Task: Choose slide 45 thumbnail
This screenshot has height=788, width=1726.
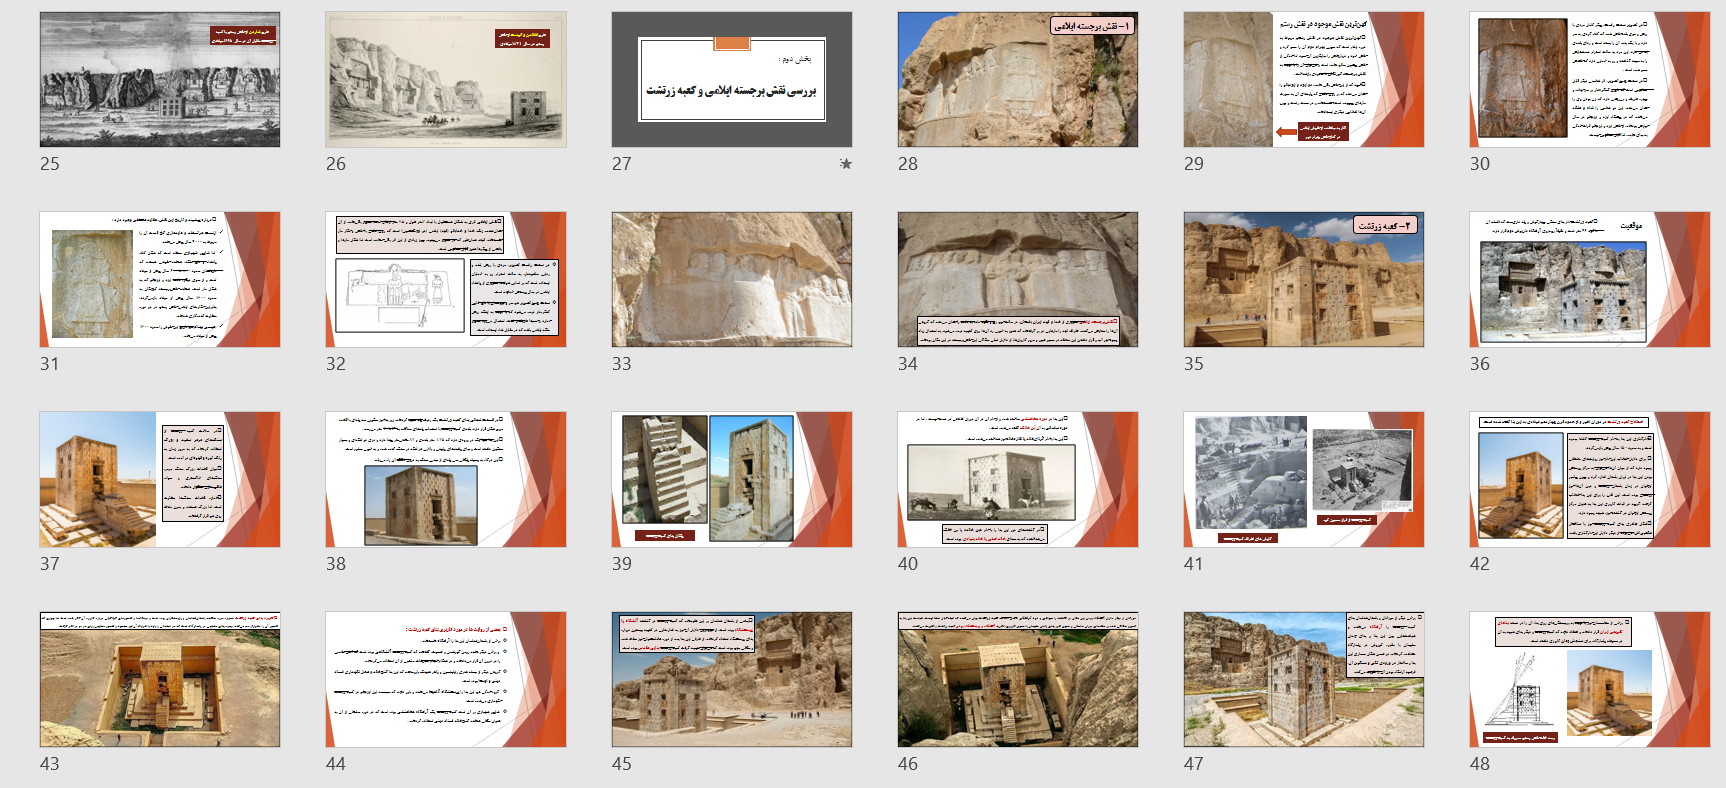Action: pyautogui.click(x=732, y=680)
